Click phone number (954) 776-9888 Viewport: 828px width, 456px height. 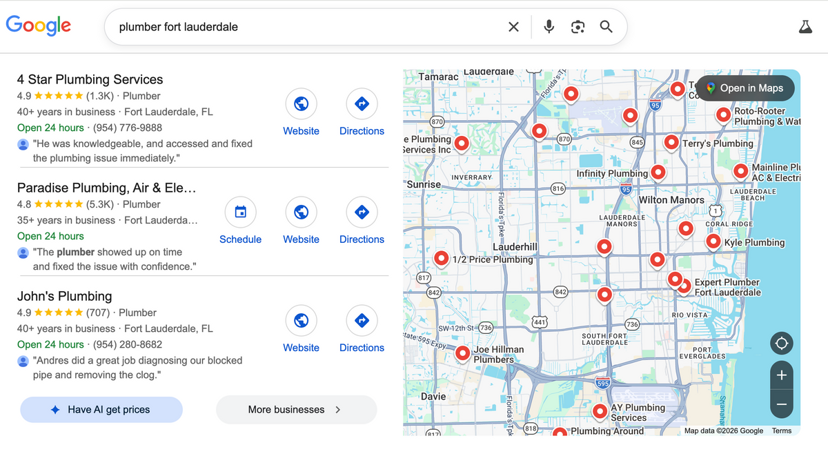coord(127,128)
